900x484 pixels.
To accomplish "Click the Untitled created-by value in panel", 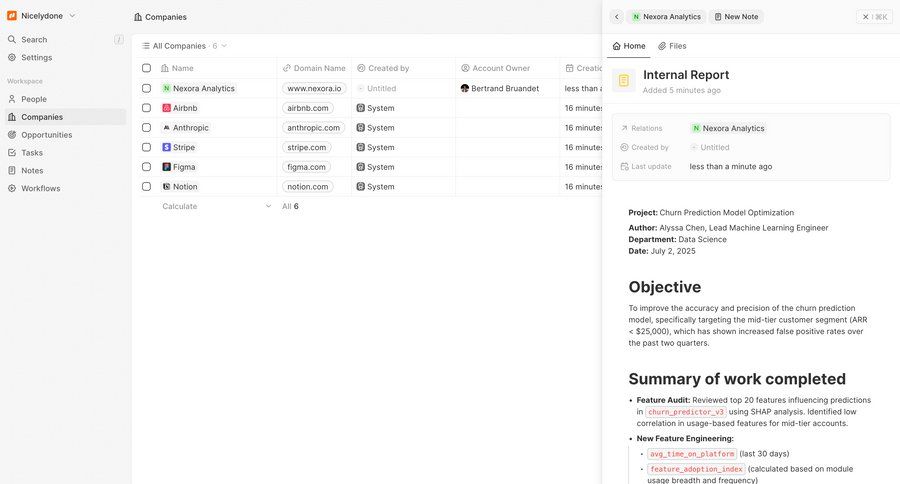I will pos(709,148).
